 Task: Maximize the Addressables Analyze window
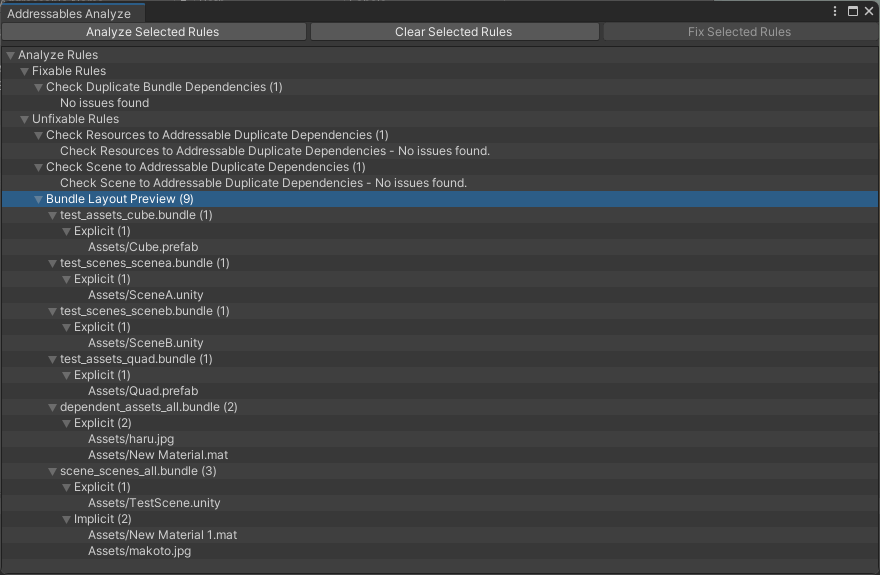point(852,11)
